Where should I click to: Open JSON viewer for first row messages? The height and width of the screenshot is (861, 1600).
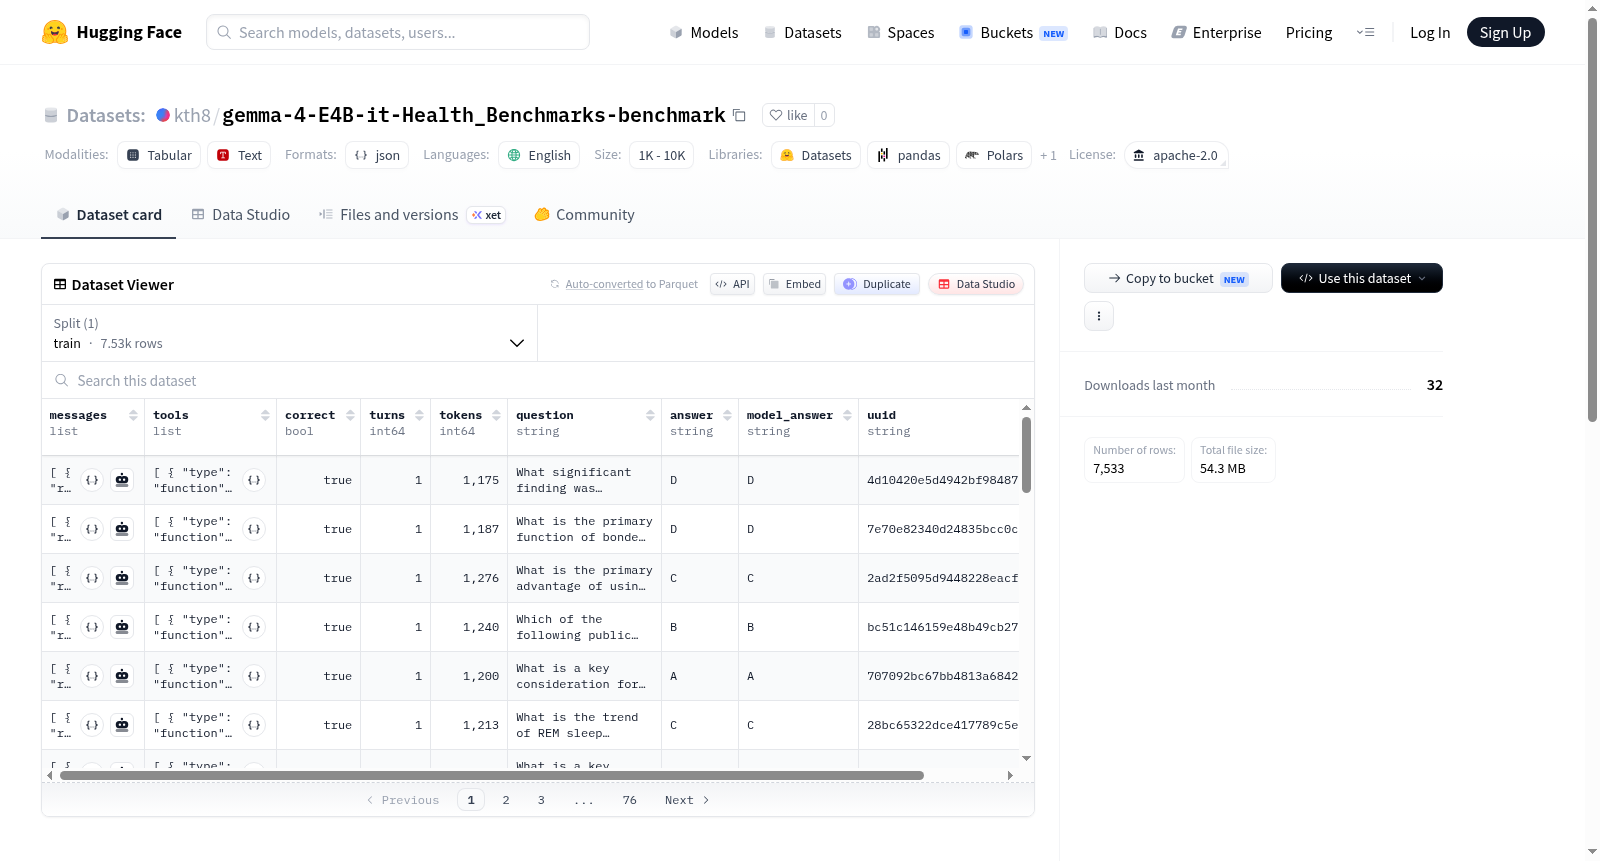92,480
